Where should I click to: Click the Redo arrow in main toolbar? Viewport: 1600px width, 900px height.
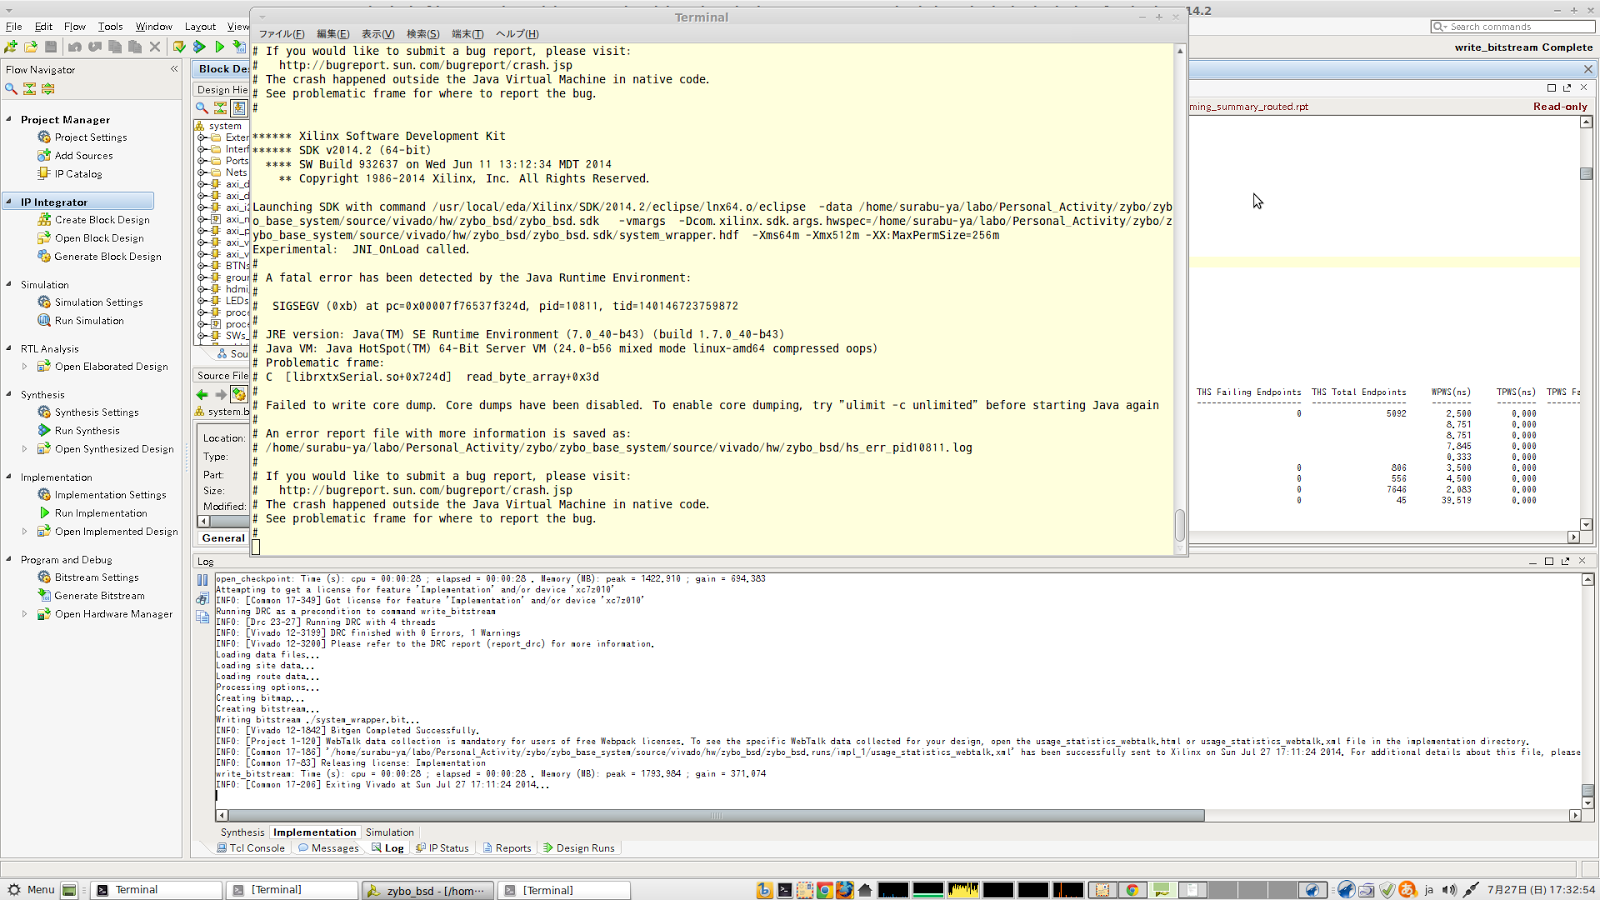point(95,47)
